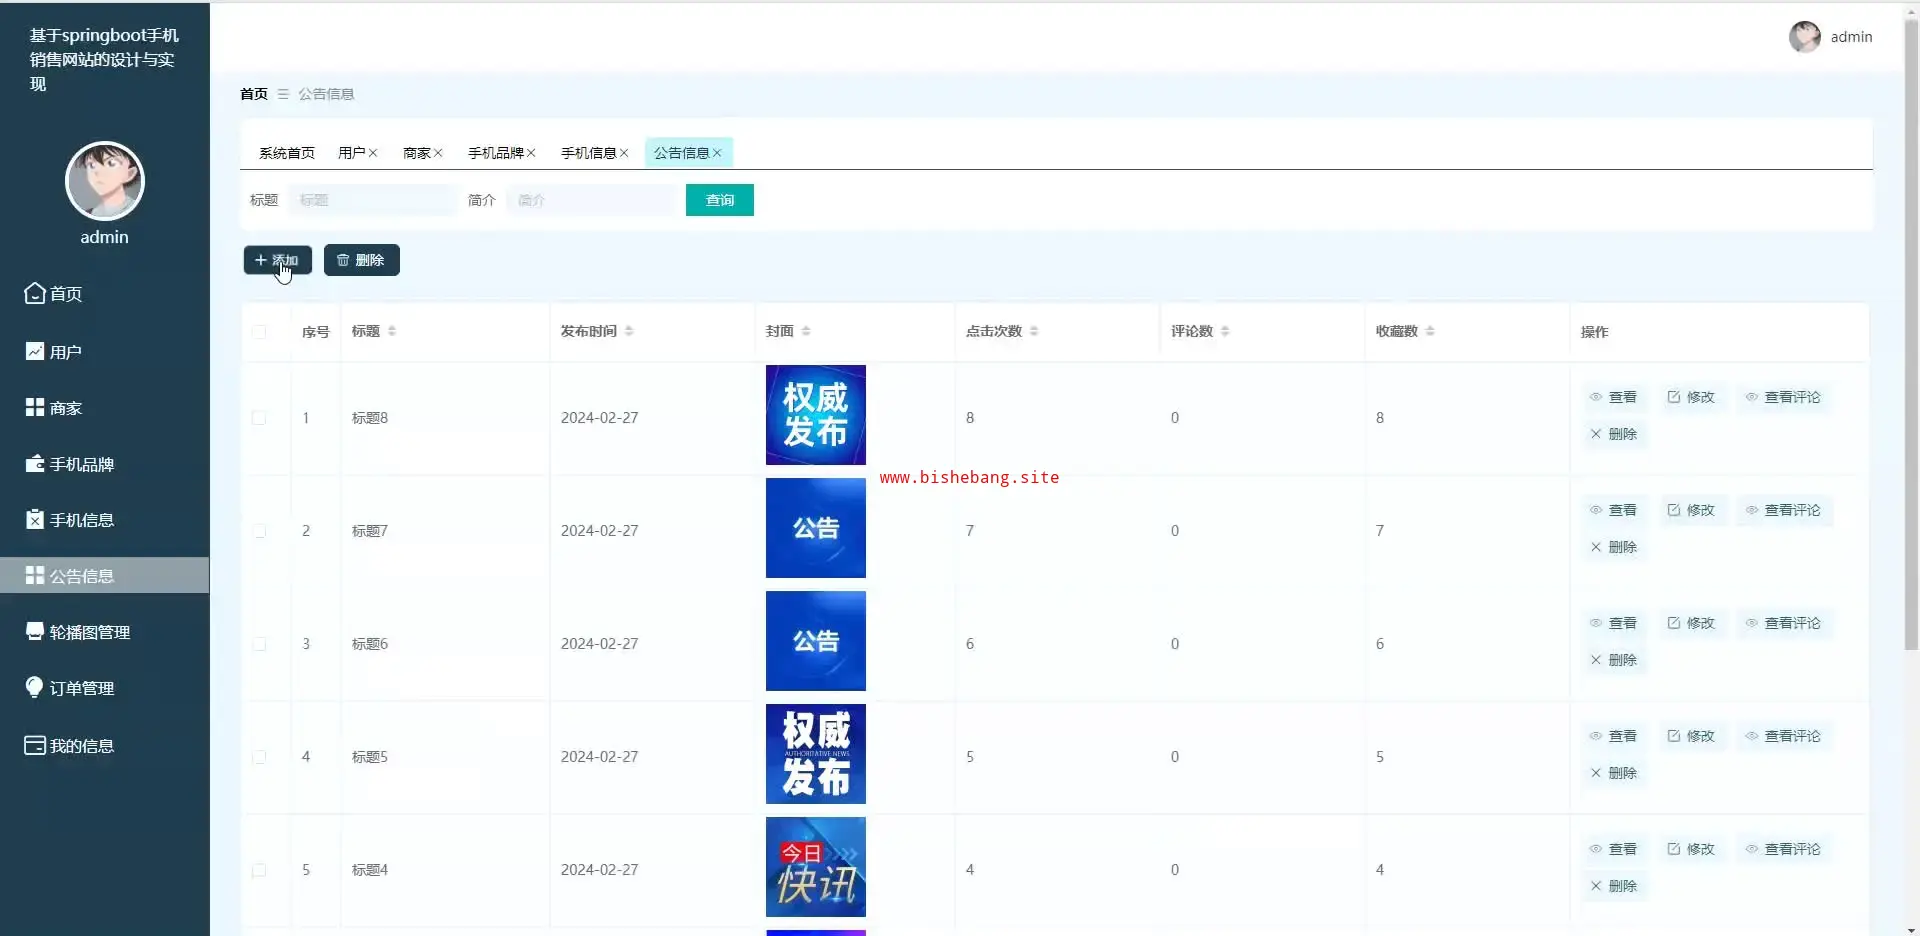1920x936 pixels.
Task: Switch to the 系统首页 tab
Action: (x=286, y=153)
